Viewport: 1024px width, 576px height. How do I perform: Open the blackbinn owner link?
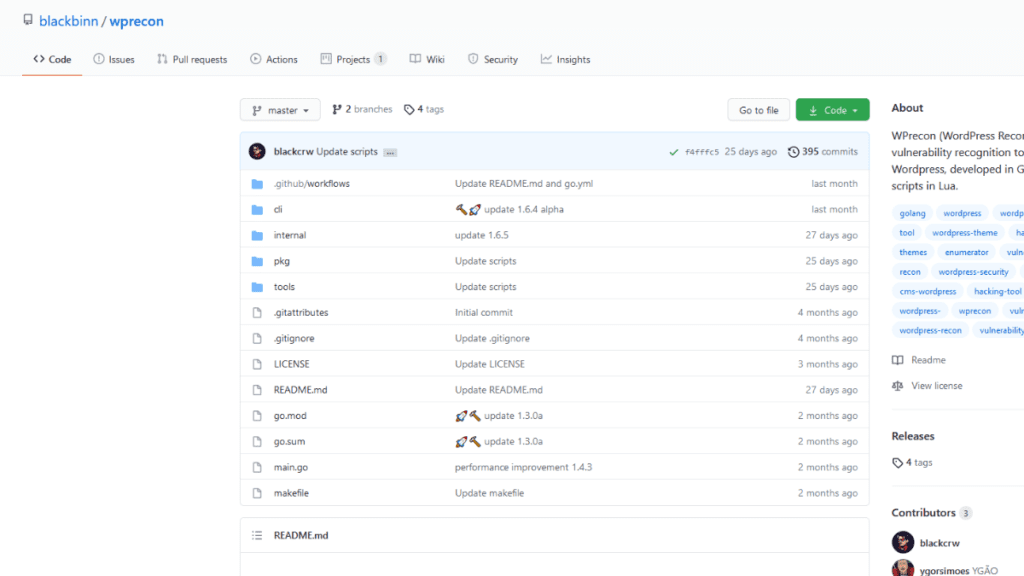[69, 21]
